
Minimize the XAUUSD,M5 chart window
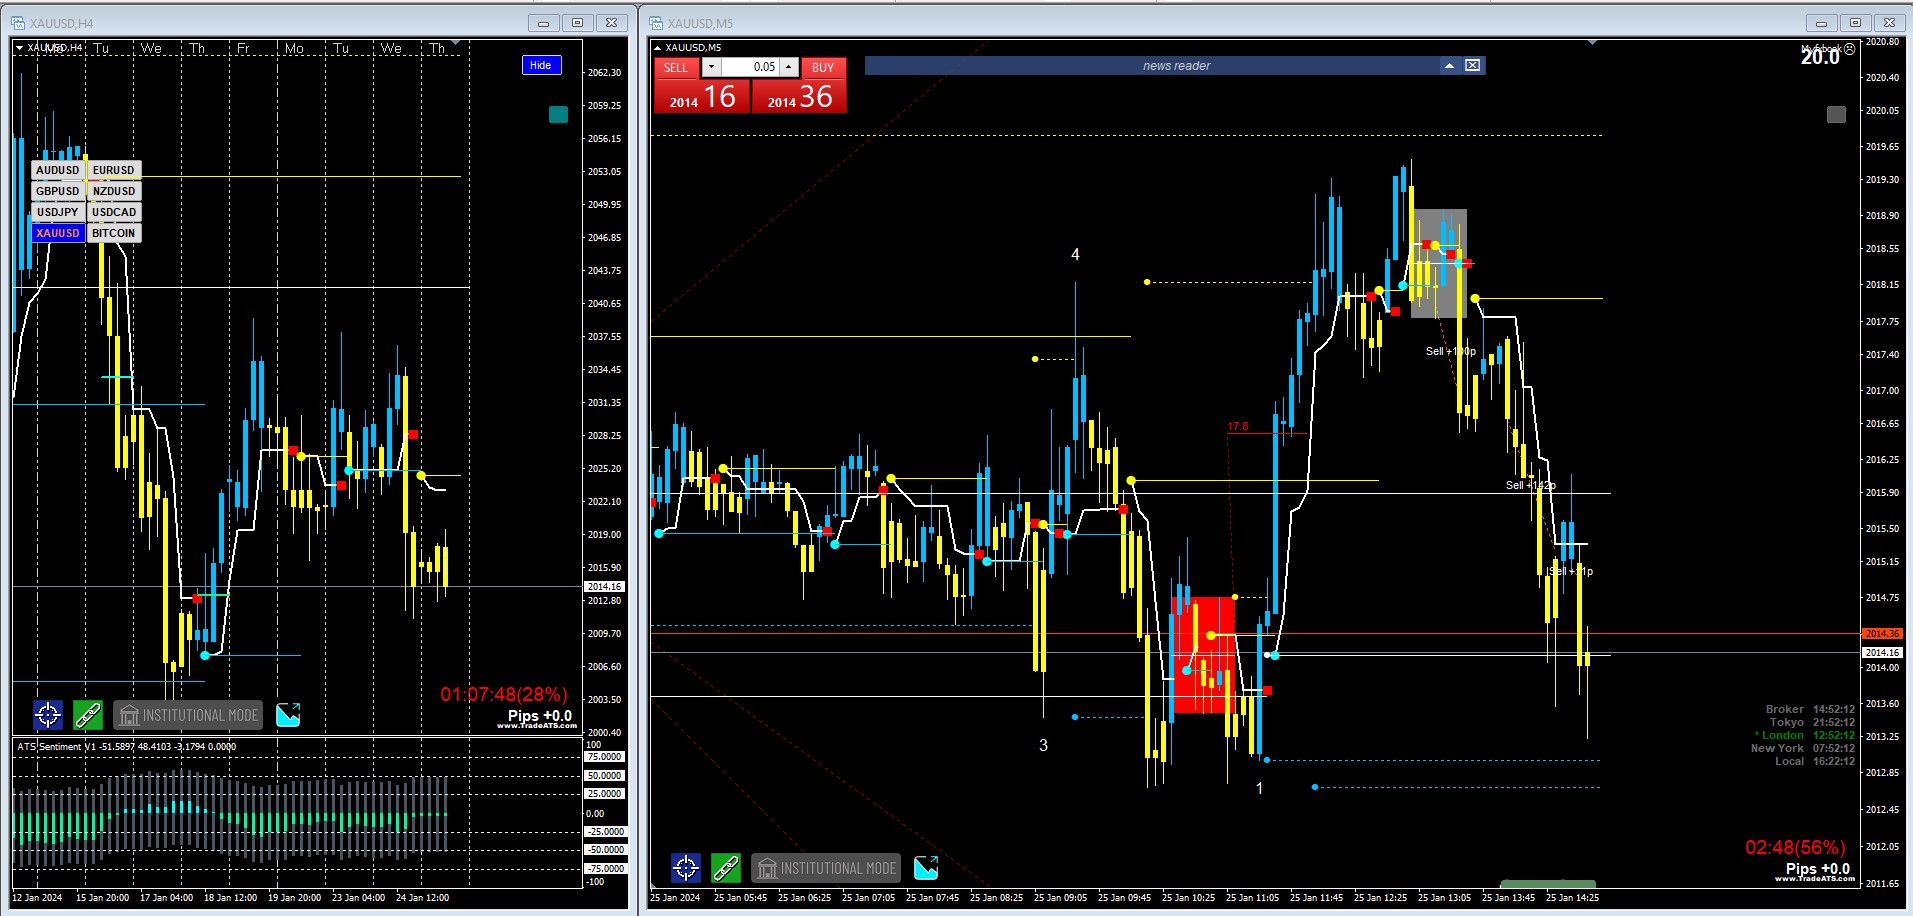(1821, 22)
